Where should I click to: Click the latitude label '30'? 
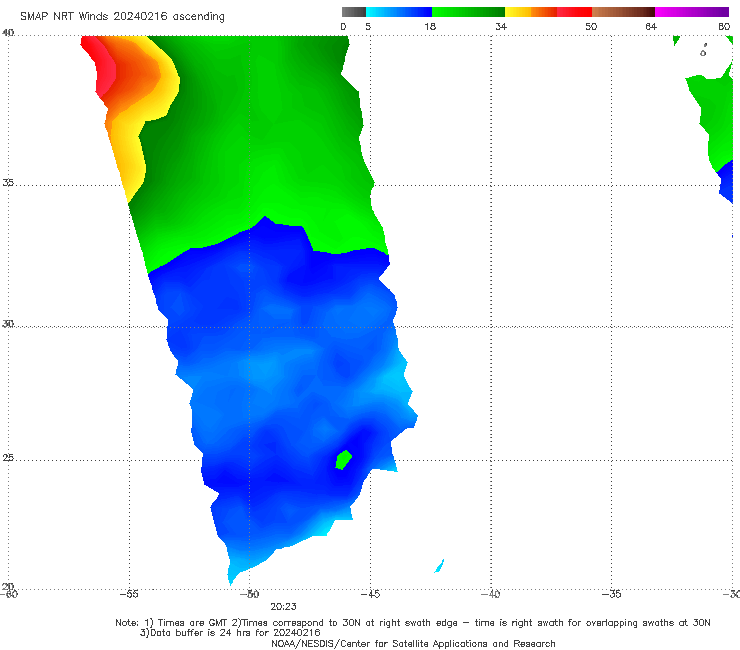(x=8, y=324)
